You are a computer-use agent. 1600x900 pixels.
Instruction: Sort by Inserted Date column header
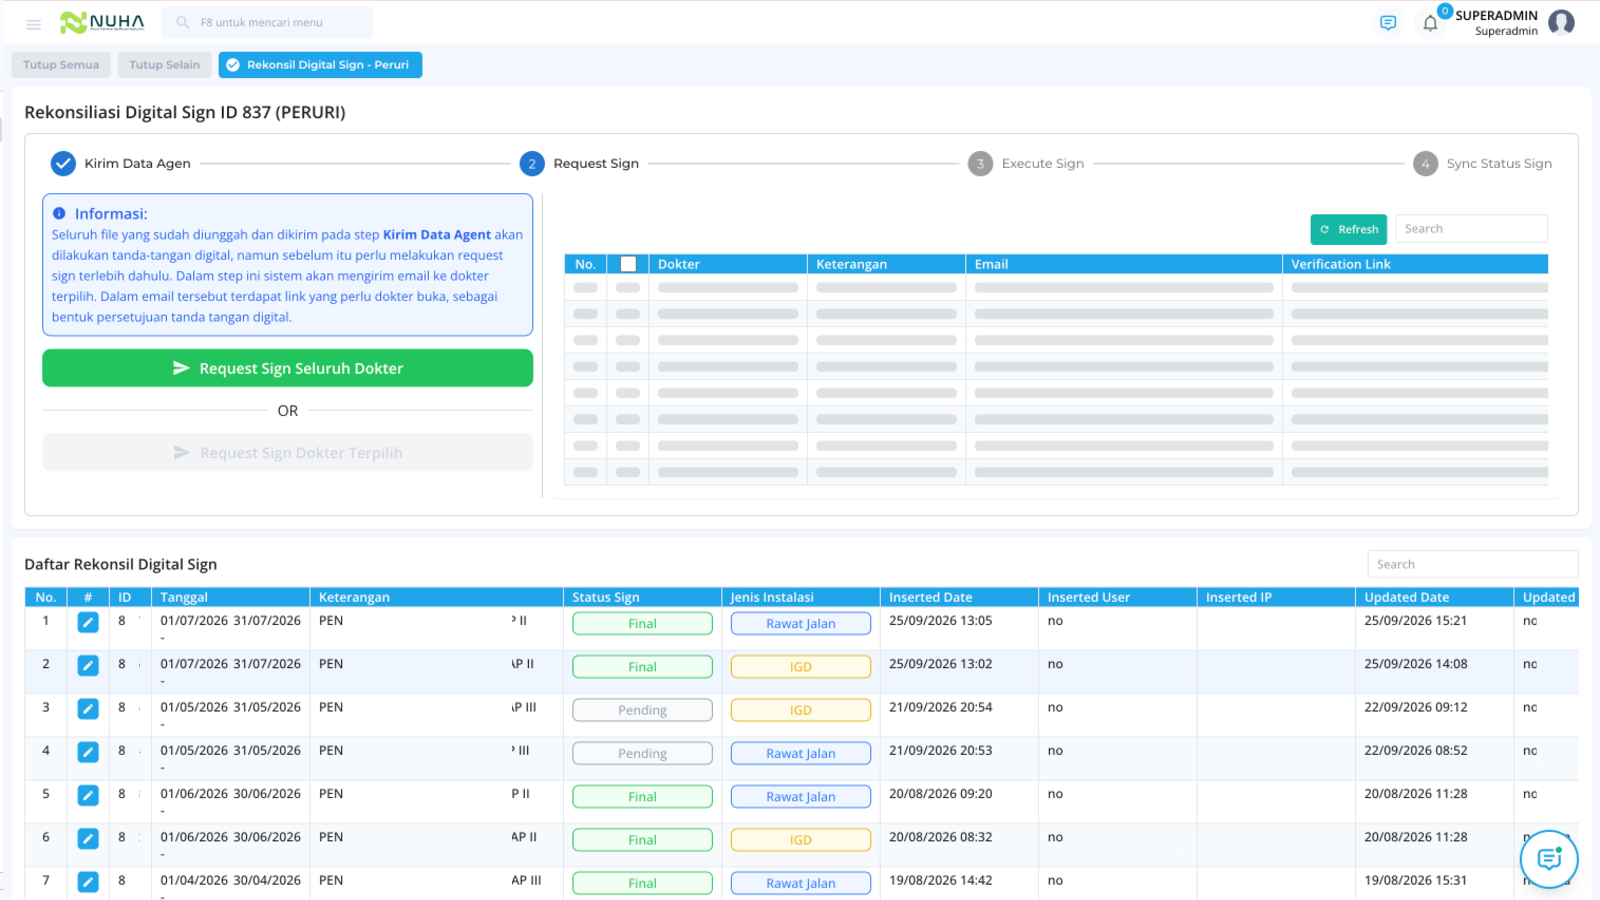pos(959,597)
